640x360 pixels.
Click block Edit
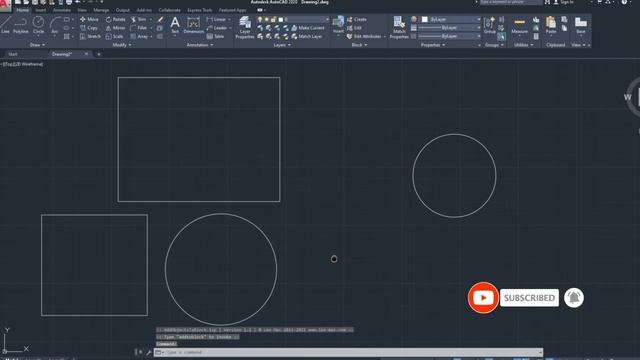tap(354, 28)
